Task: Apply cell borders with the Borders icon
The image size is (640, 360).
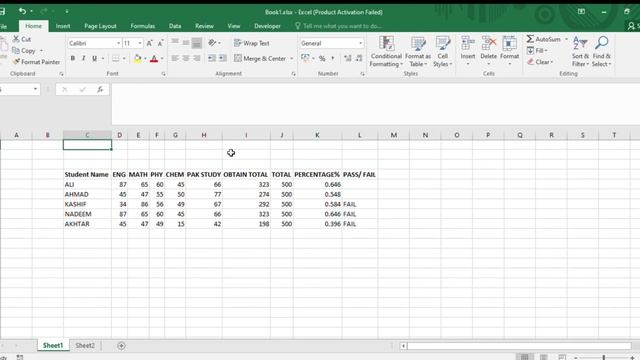Action: pyautogui.click(x=116, y=59)
